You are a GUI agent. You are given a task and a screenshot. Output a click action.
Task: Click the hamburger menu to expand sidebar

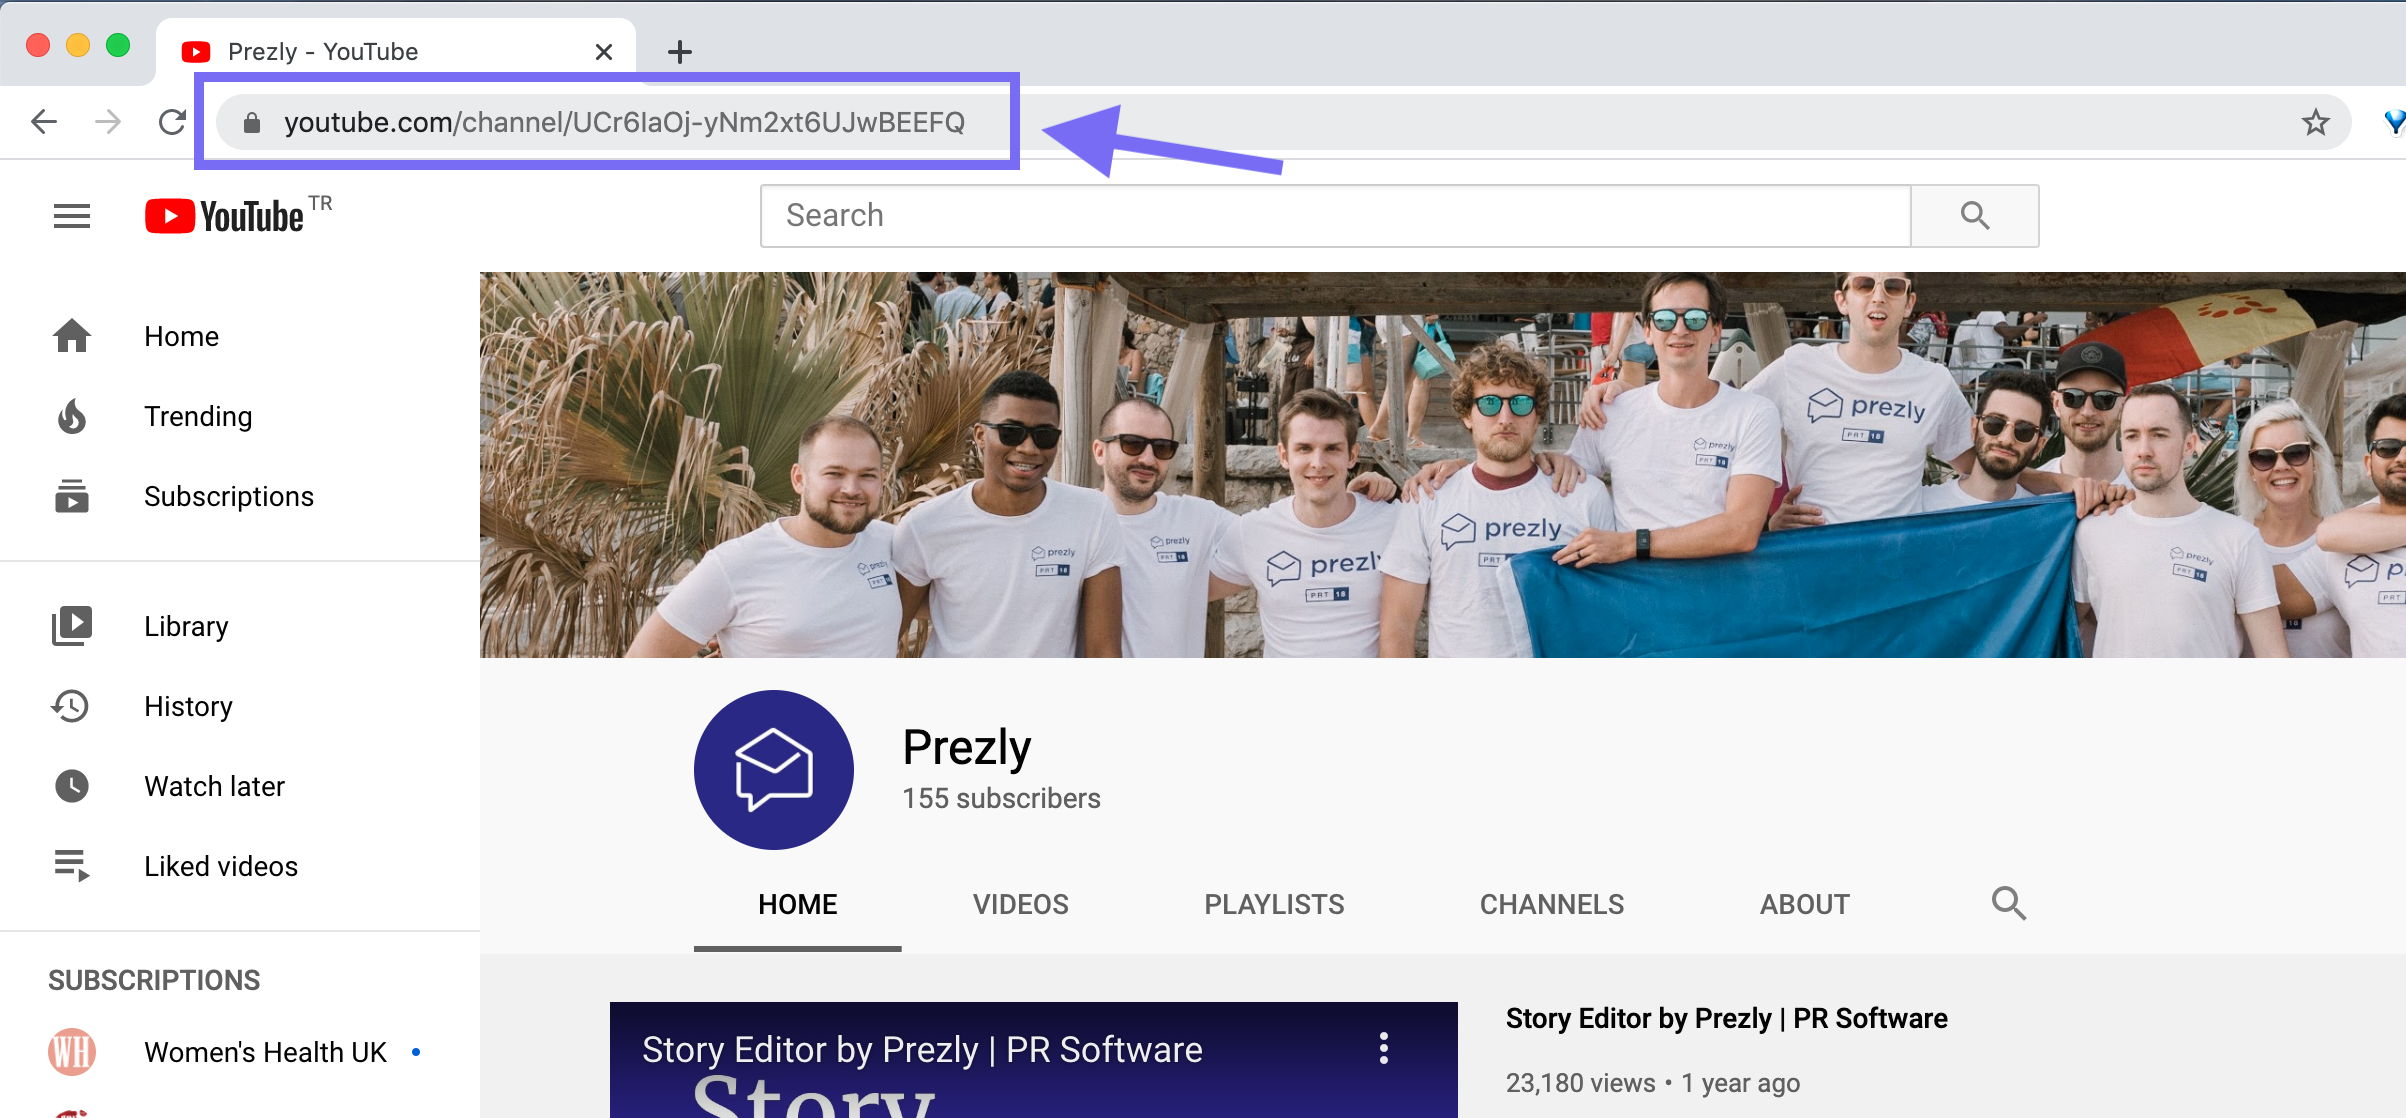[69, 215]
